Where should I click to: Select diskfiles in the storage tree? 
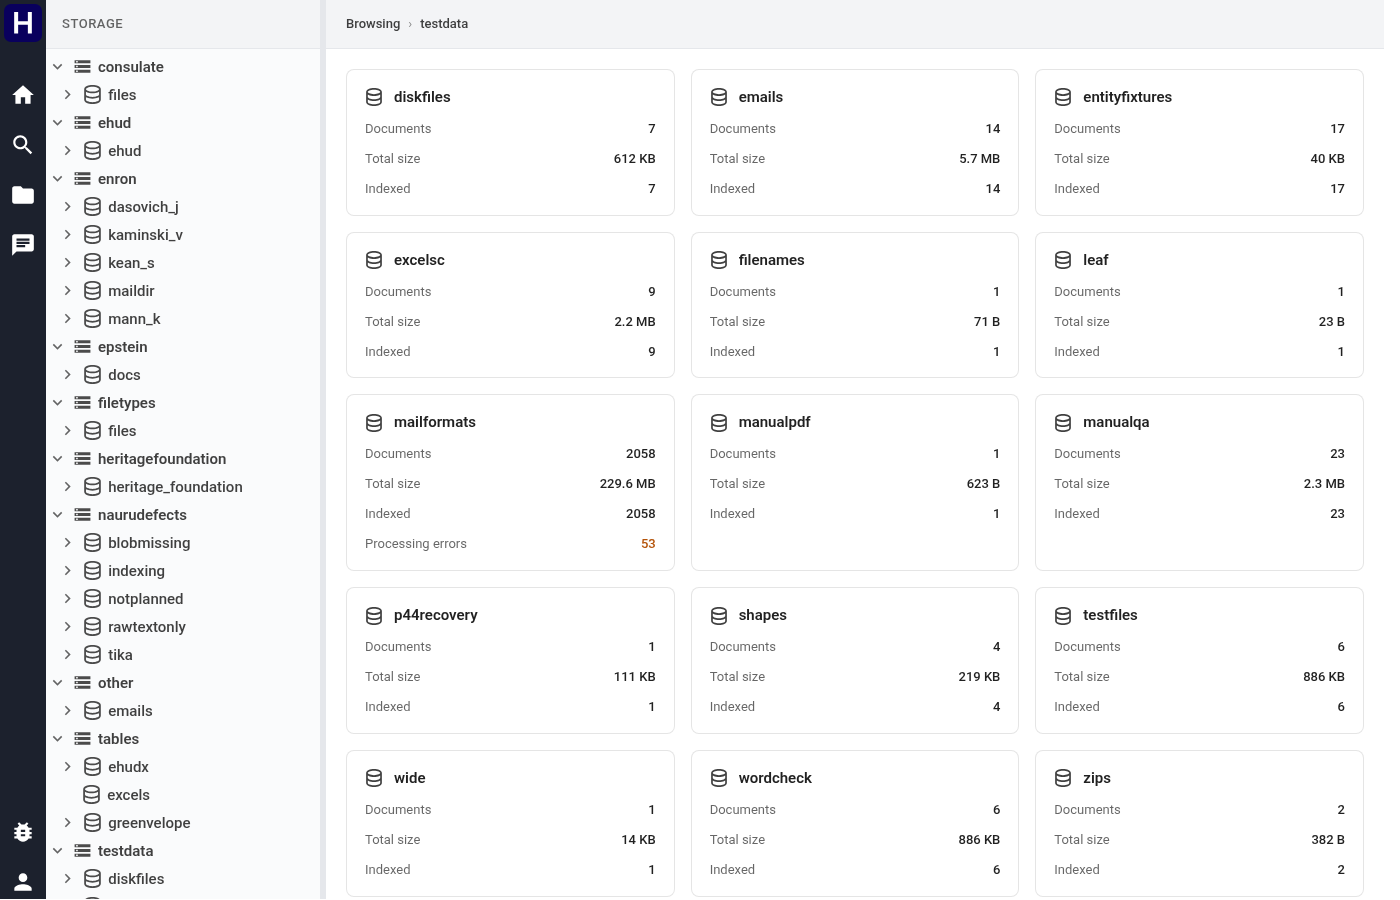coord(136,879)
